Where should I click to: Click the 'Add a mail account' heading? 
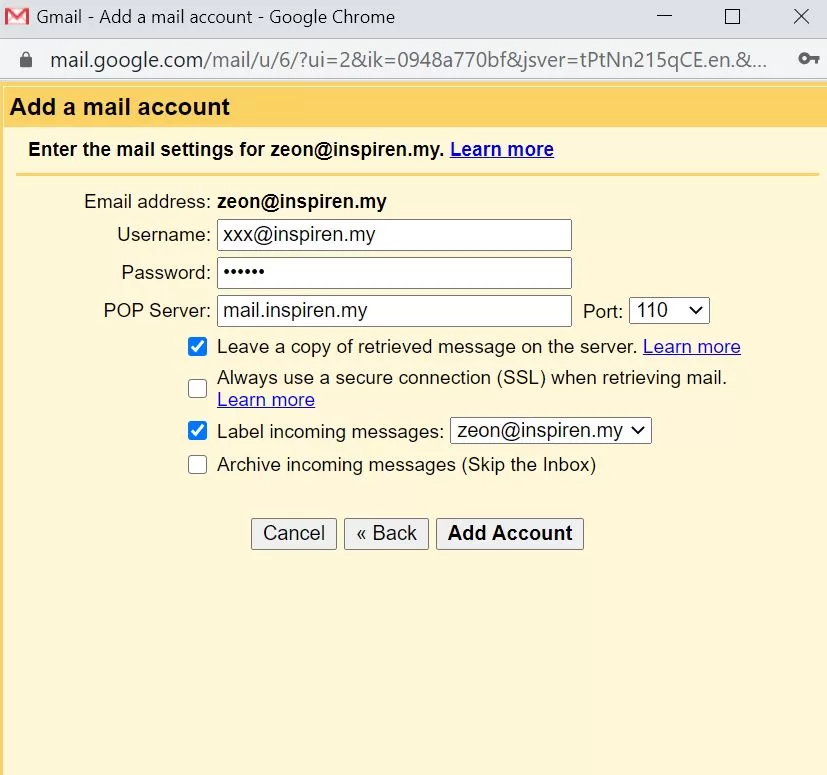(120, 107)
